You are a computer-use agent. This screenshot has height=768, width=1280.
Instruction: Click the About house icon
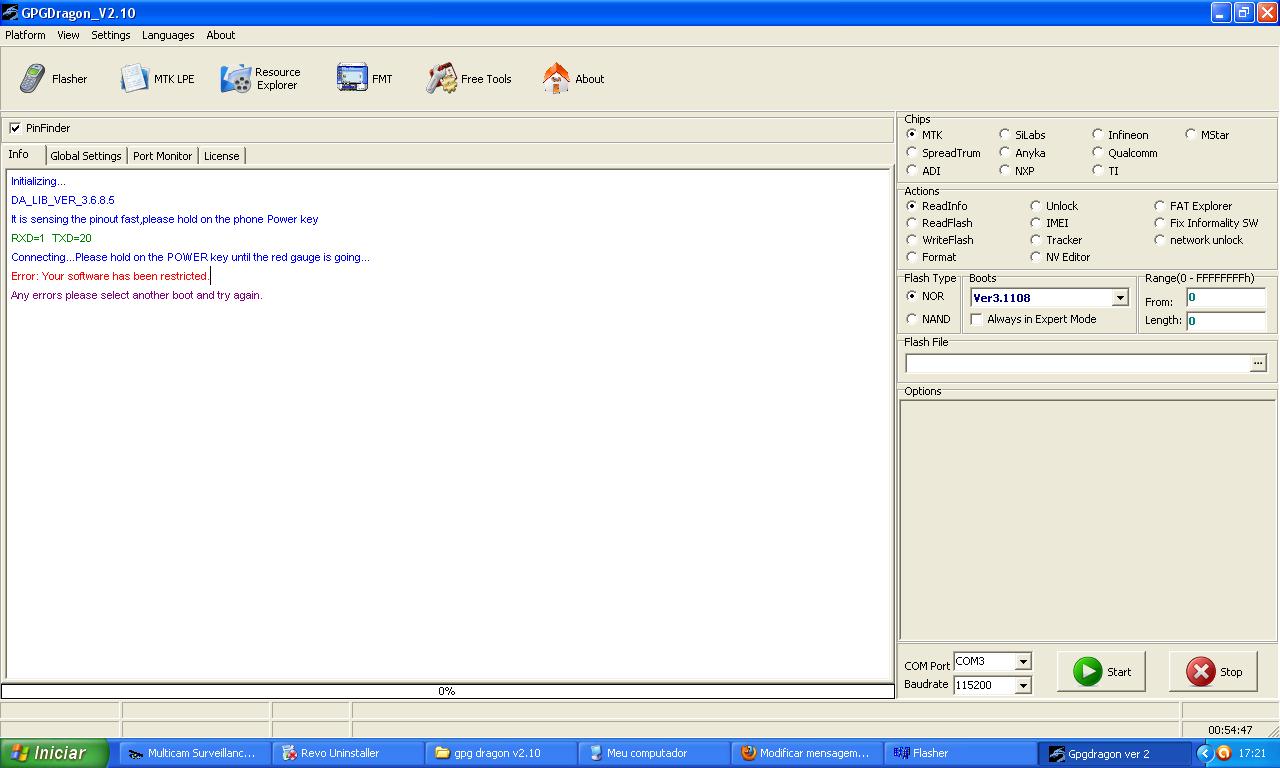pyautogui.click(x=556, y=79)
